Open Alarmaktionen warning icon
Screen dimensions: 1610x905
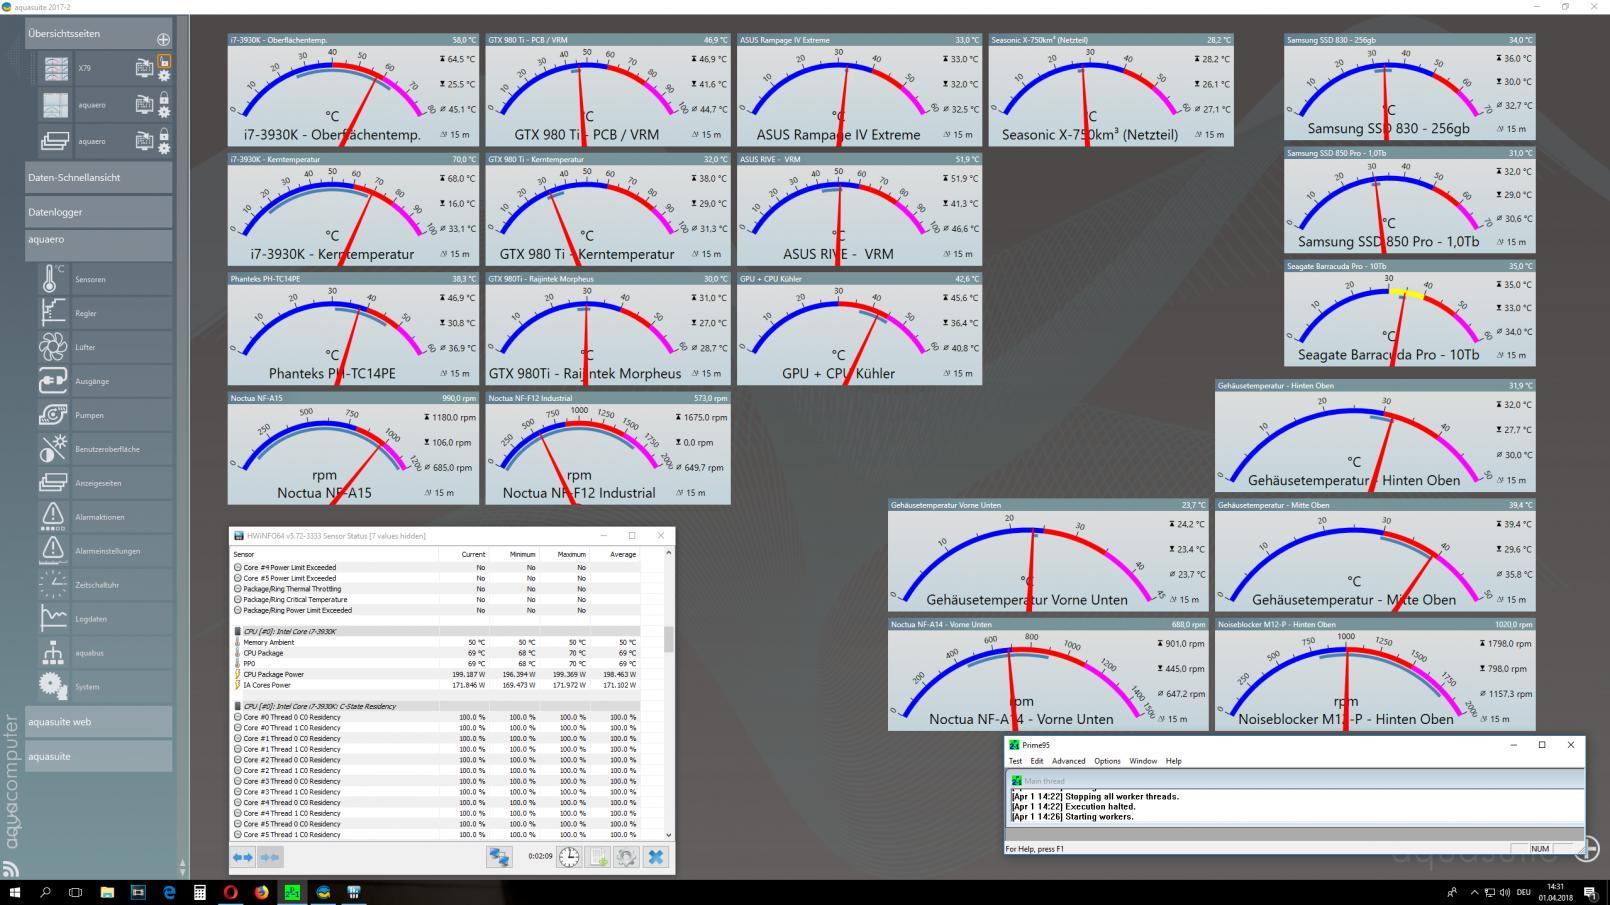pos(52,517)
